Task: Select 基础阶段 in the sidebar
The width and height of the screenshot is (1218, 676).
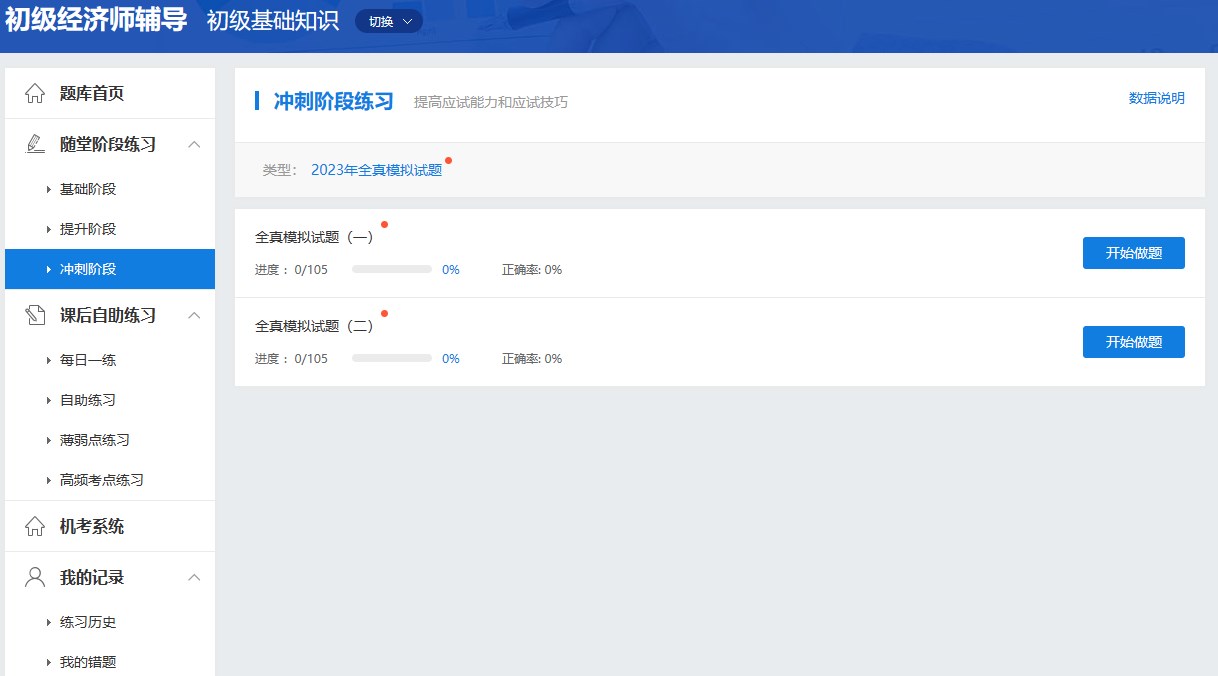Action: (x=88, y=189)
